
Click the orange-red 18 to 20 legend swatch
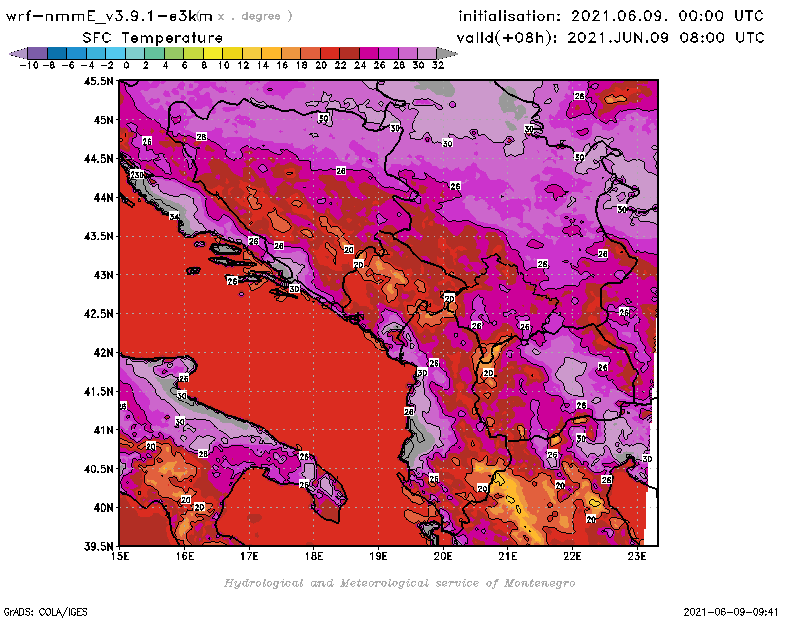pos(310,53)
